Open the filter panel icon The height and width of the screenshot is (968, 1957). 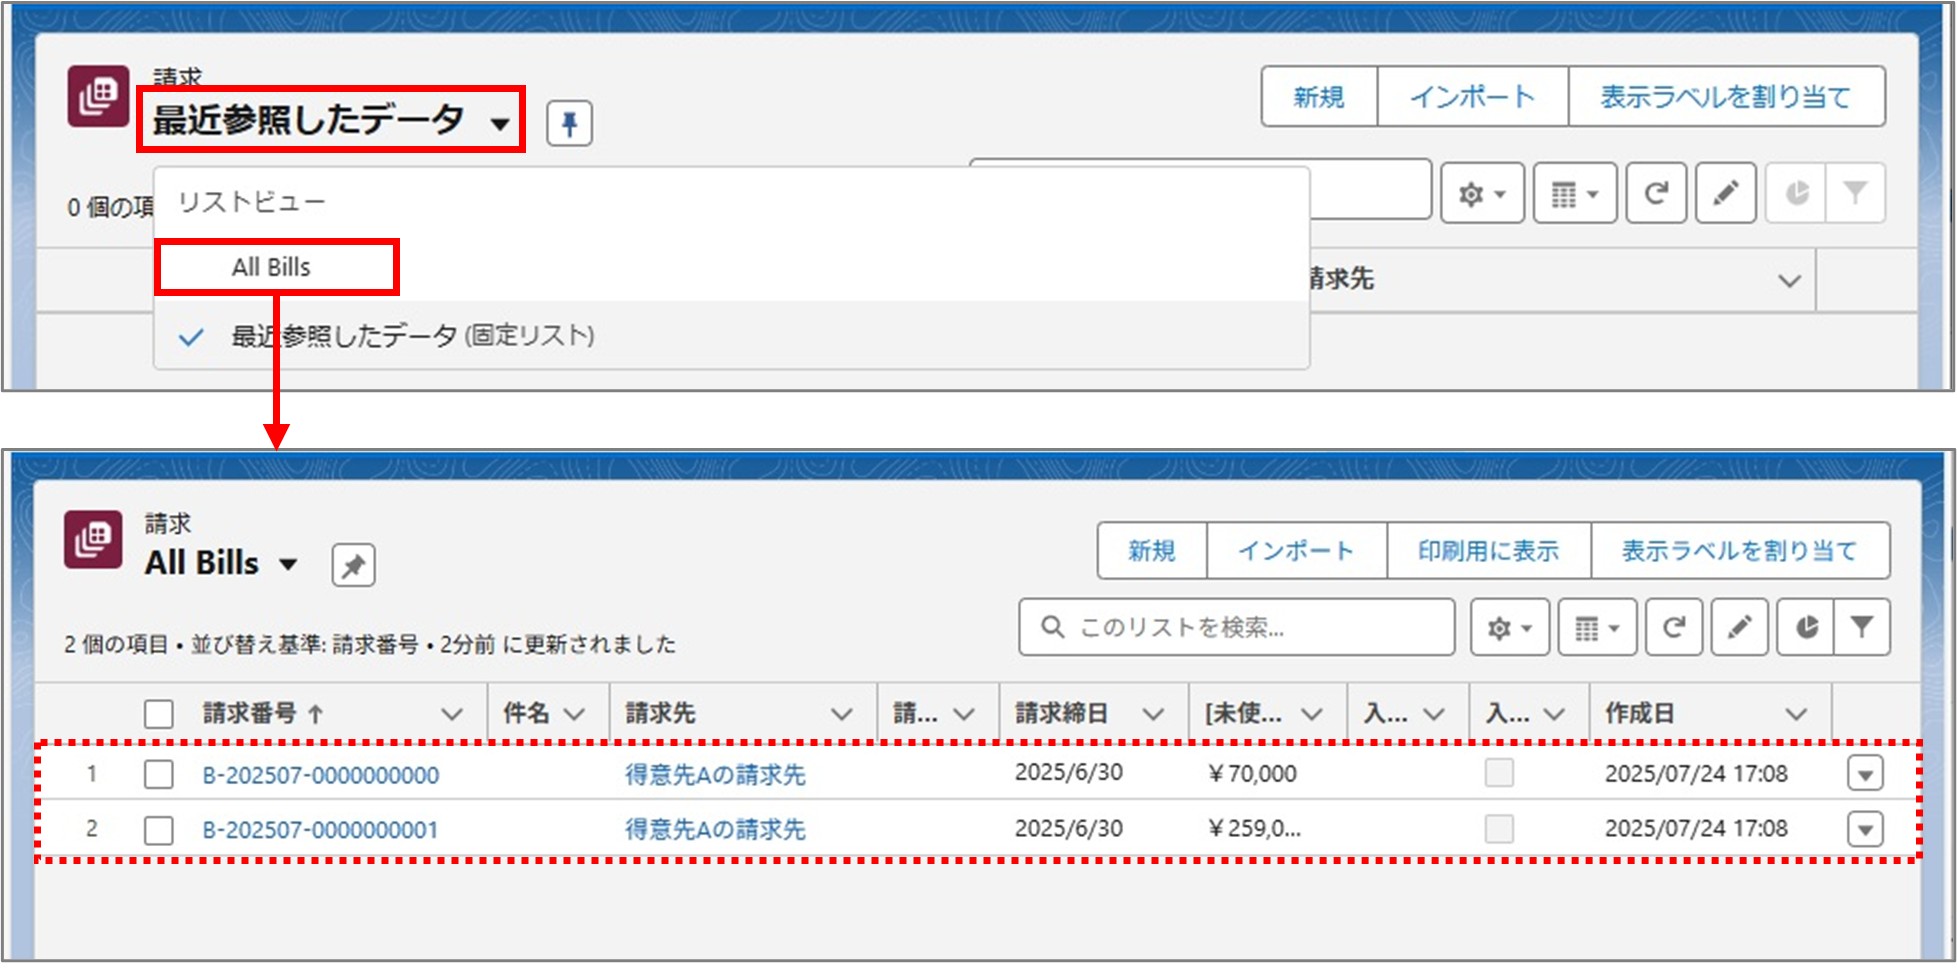coord(1861,627)
